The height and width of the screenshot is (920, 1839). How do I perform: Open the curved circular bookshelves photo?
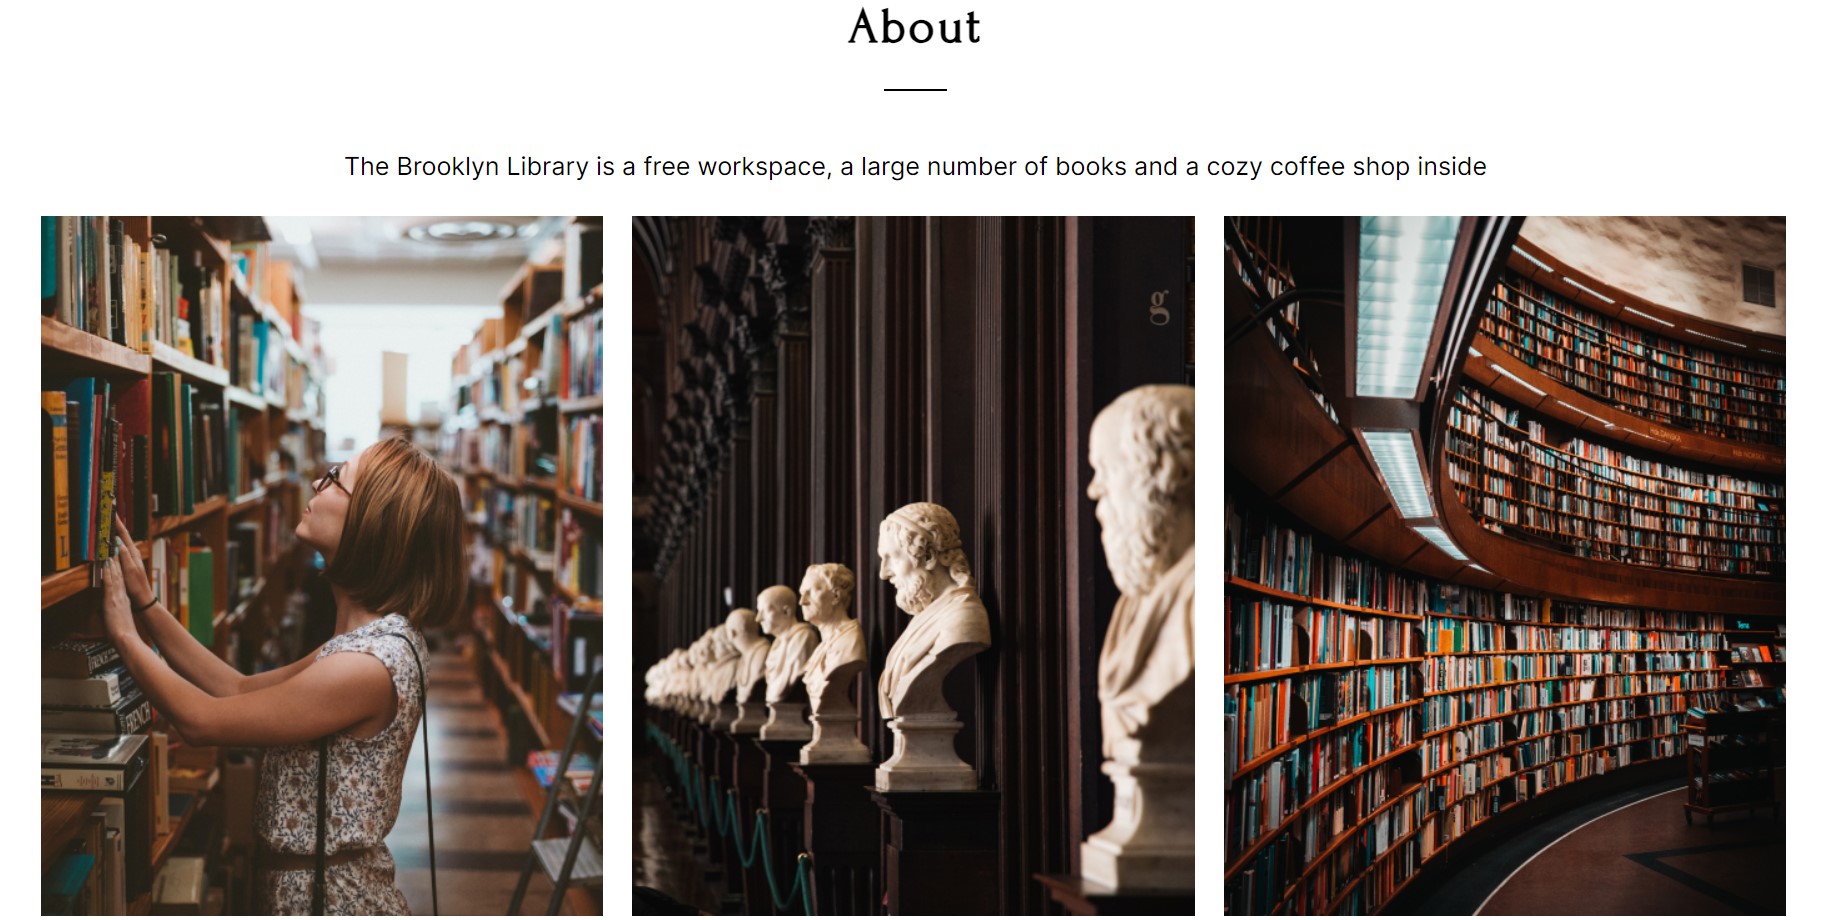tap(1505, 566)
